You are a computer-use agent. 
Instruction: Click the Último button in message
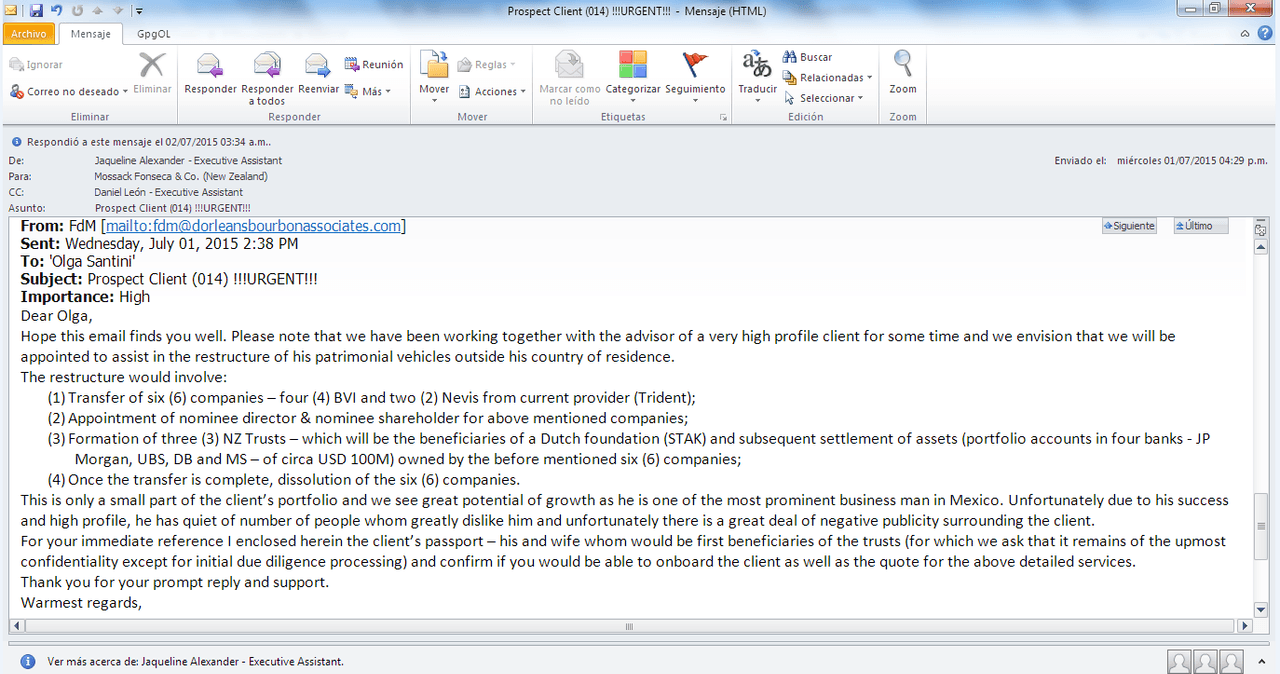(1200, 226)
